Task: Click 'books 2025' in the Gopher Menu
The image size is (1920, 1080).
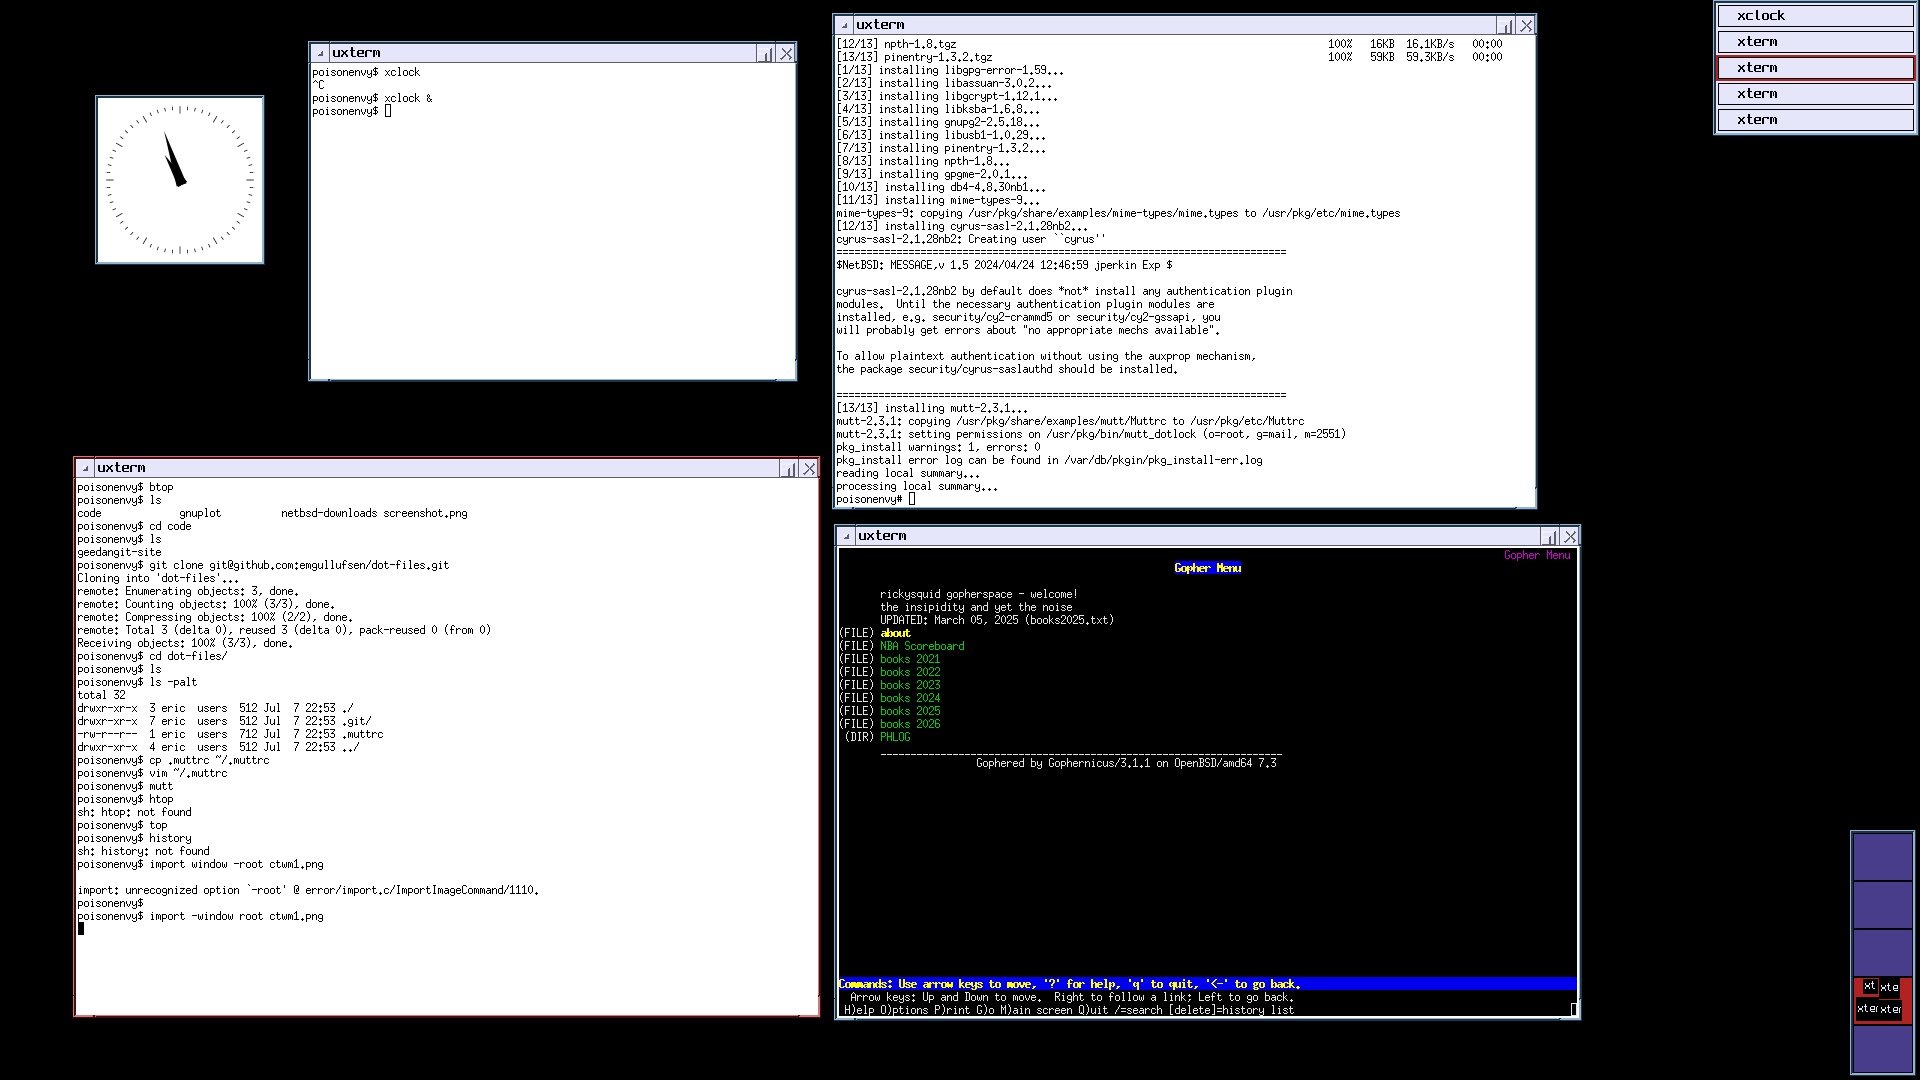Action: 910,711
